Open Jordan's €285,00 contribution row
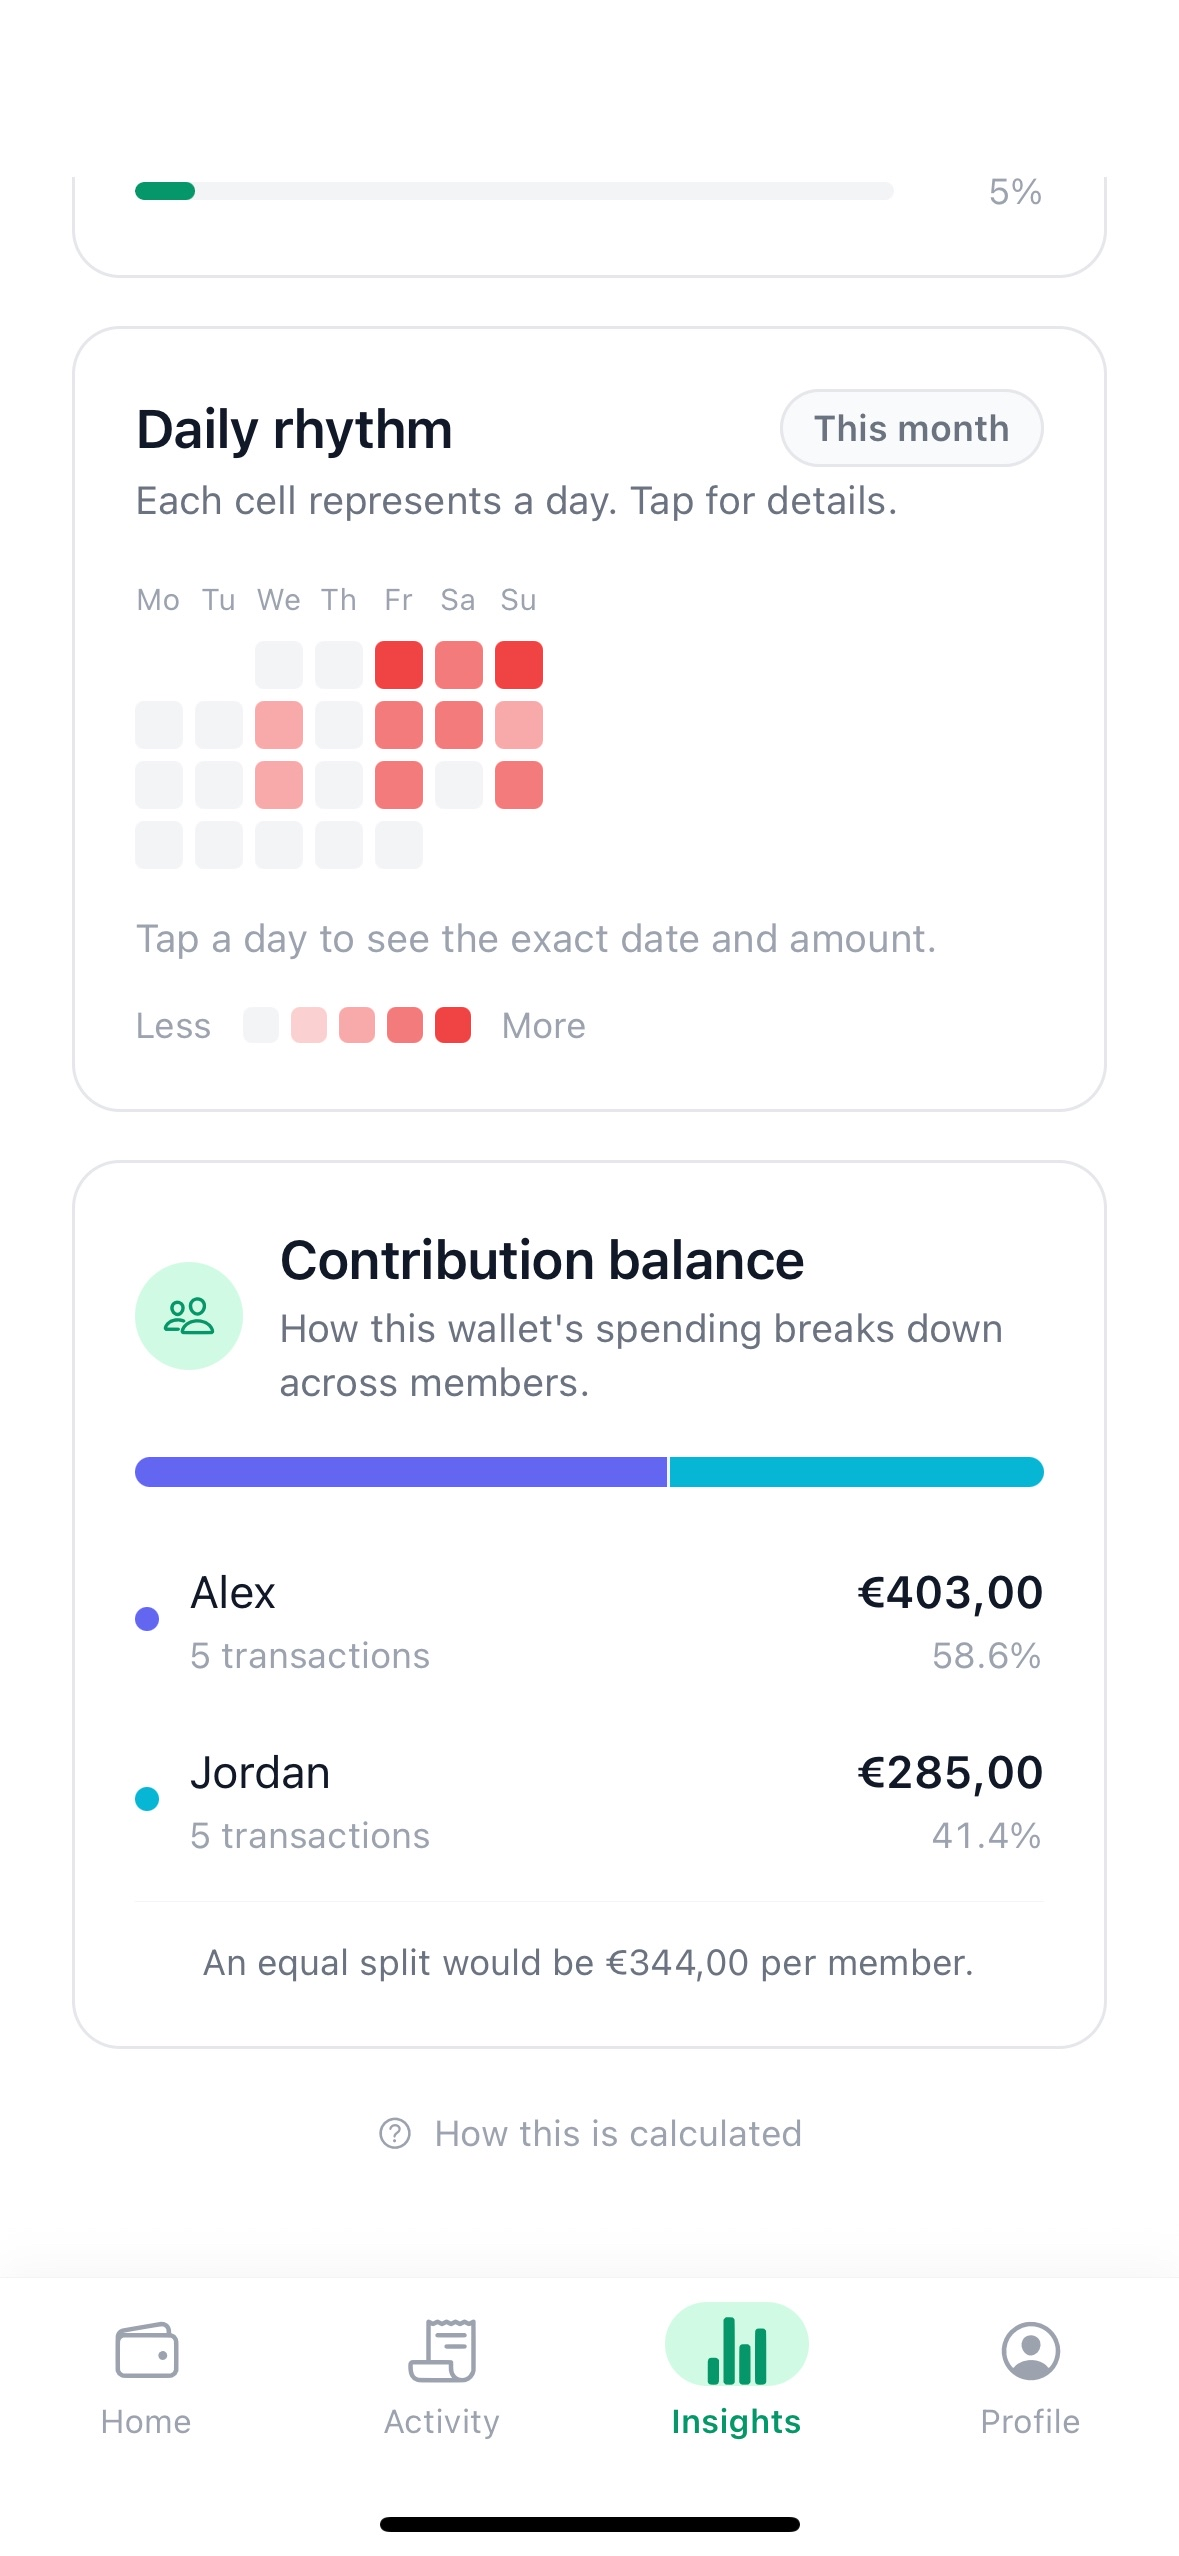This screenshot has width=1179, height=2556. pyautogui.click(x=589, y=1801)
